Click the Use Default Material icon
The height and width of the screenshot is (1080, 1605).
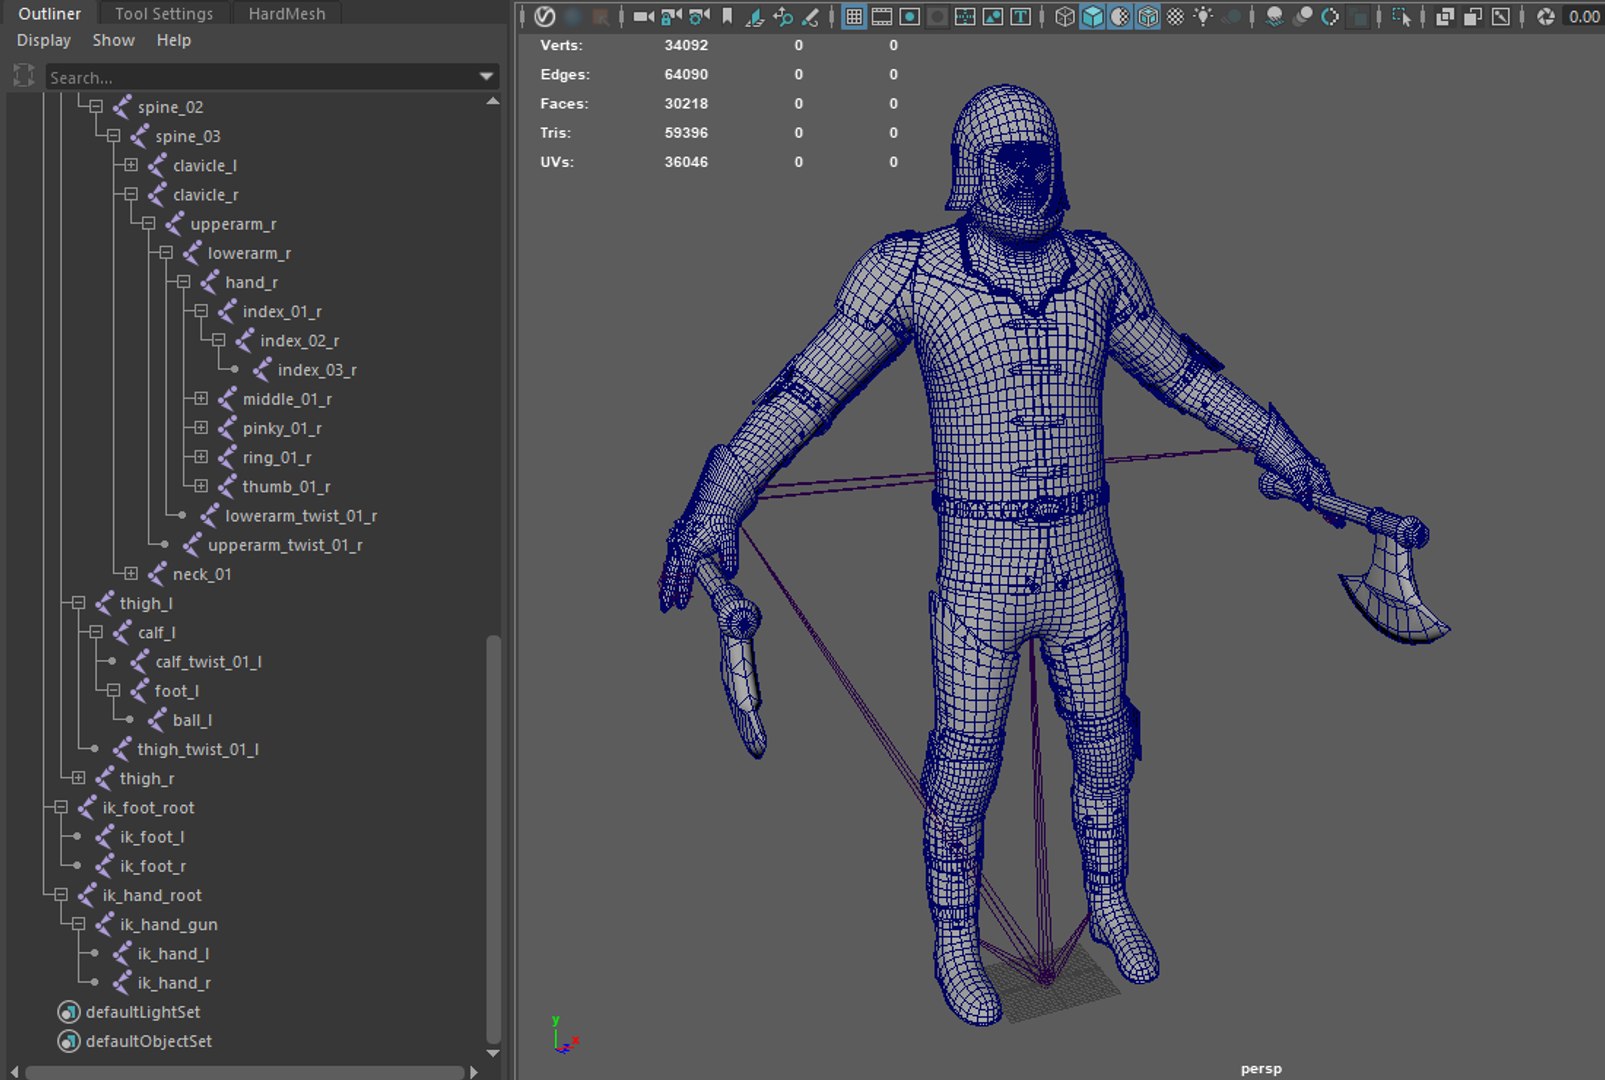(1120, 16)
